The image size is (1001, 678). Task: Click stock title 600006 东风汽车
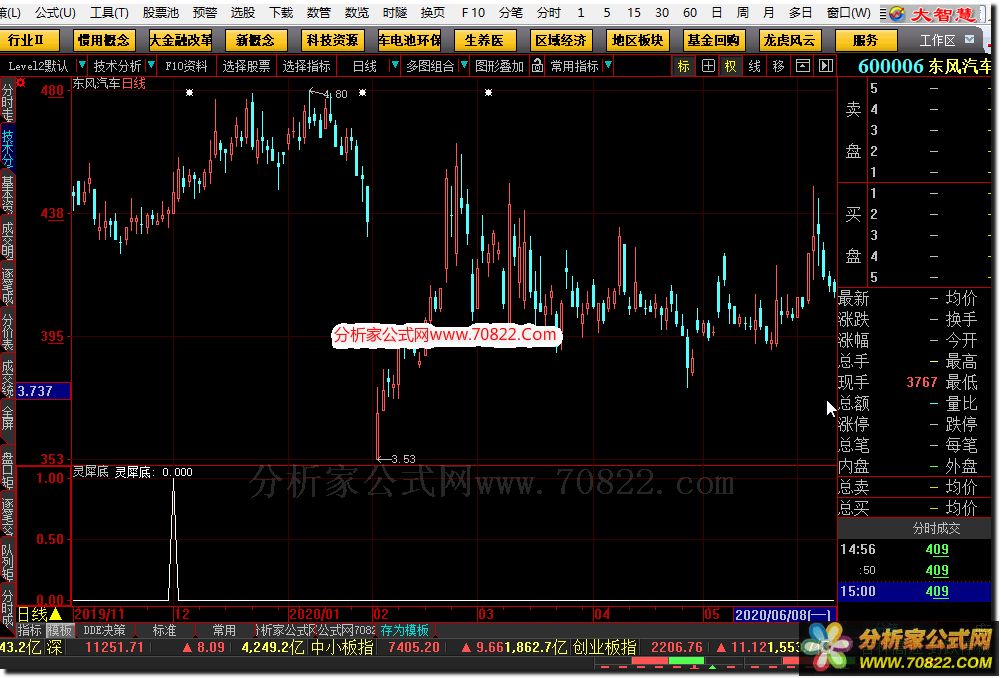pyautogui.click(x=924, y=66)
